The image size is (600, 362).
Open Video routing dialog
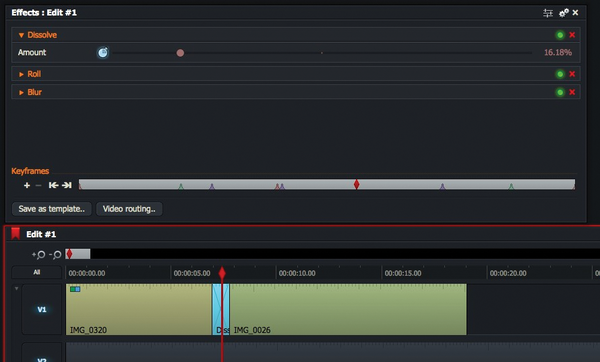point(129,209)
